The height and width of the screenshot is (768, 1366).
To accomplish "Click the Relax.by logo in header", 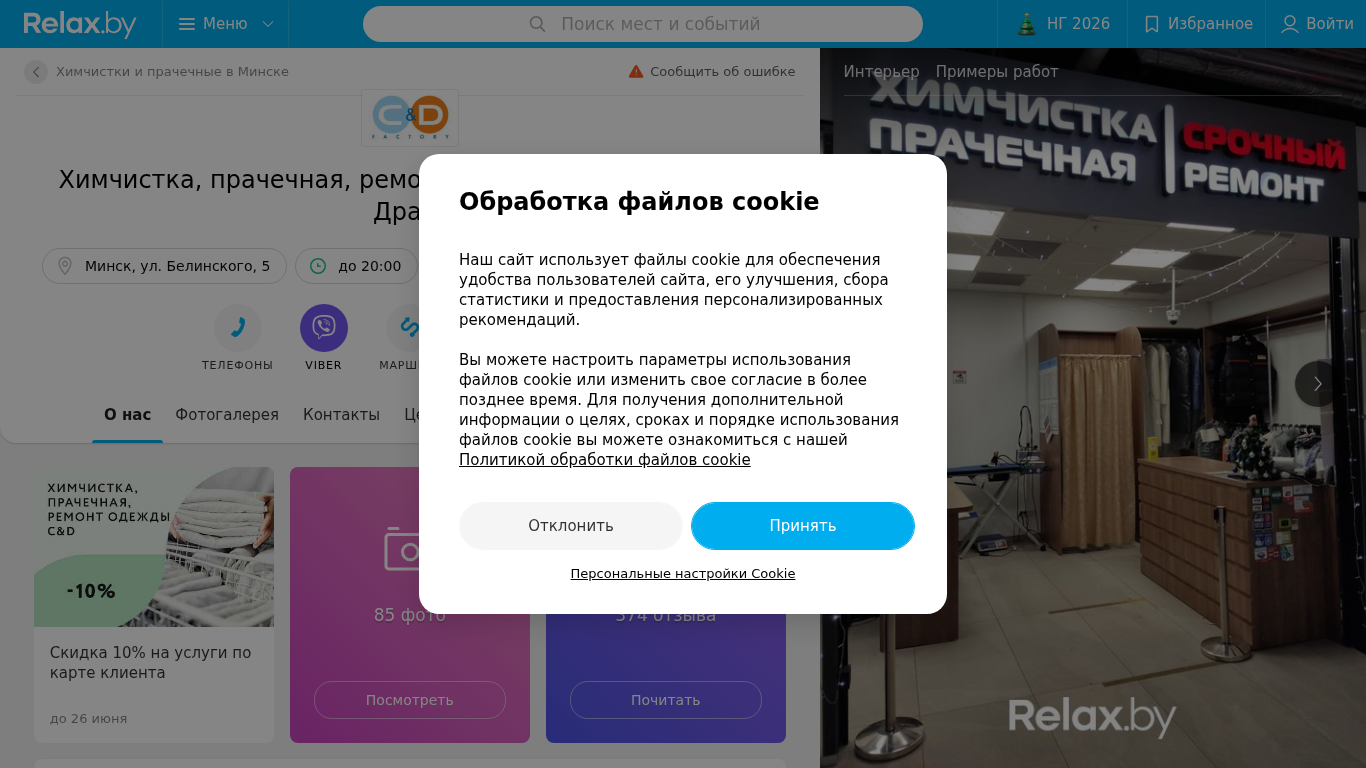I will click(x=80, y=24).
